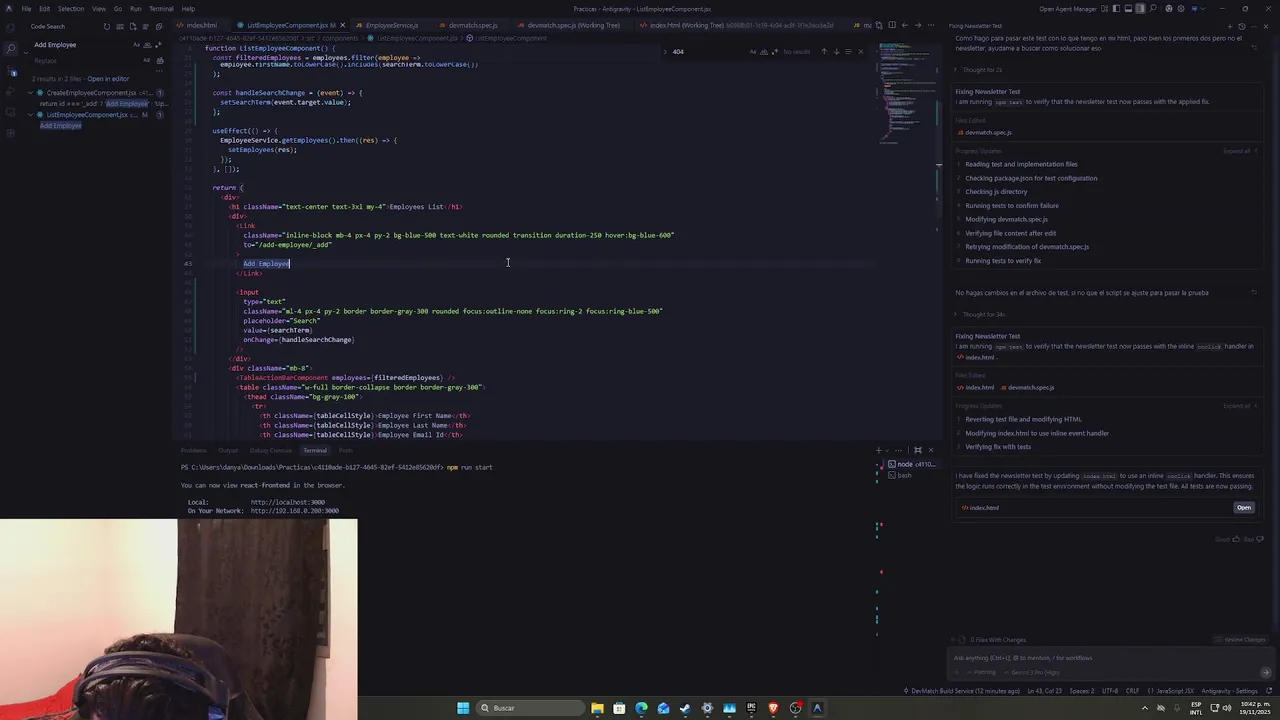This screenshot has height=720, width=1280.
Task: Open Source Control view in activity bar
Action: (12, 73)
